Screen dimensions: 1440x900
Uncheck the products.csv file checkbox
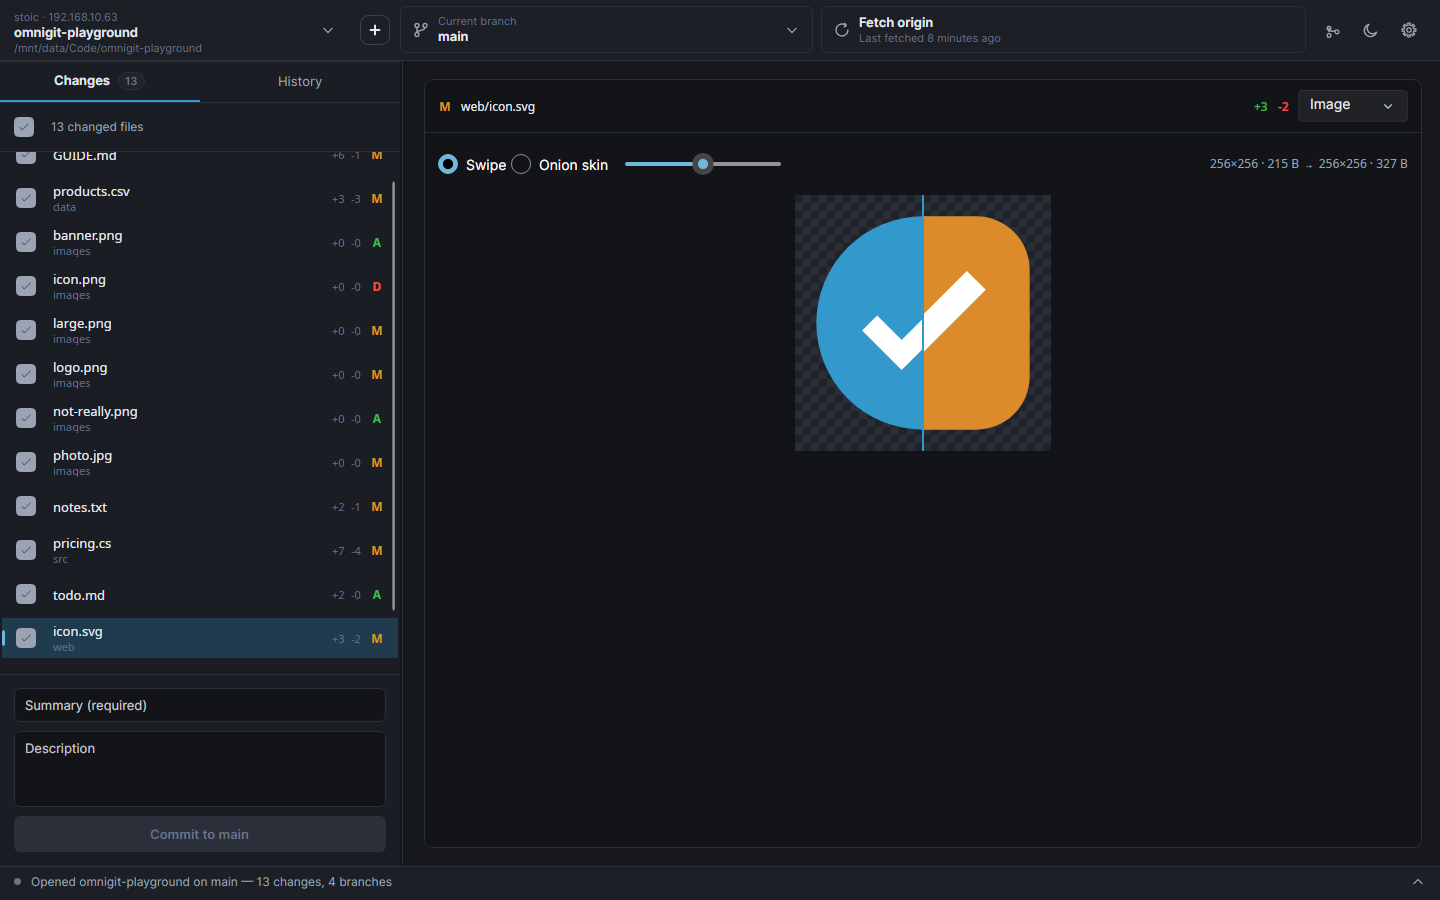(26, 198)
